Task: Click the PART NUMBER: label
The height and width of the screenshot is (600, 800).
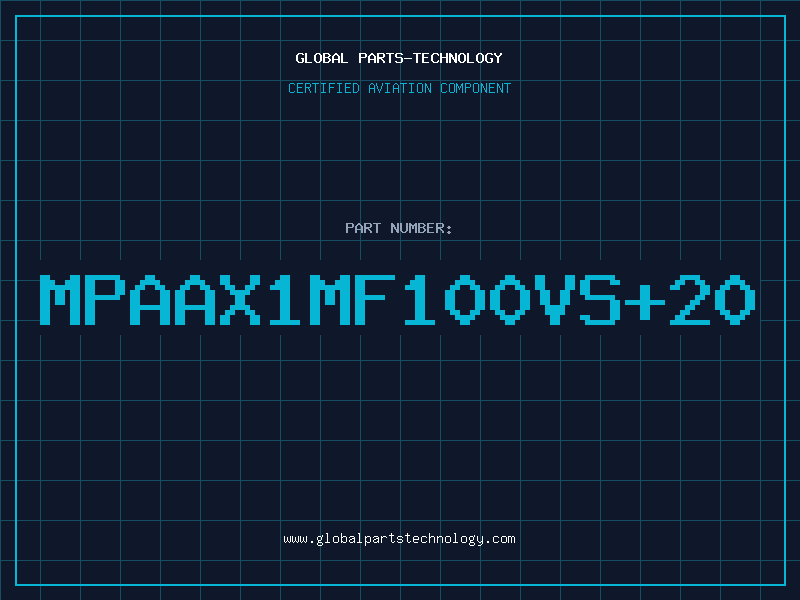Action: 399,228
